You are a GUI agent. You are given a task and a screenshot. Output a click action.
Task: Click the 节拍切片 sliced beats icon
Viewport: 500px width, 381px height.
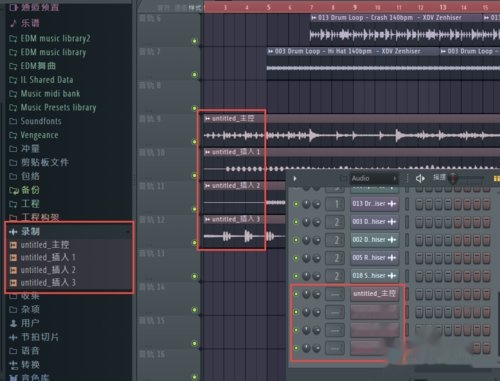[x=13, y=337]
